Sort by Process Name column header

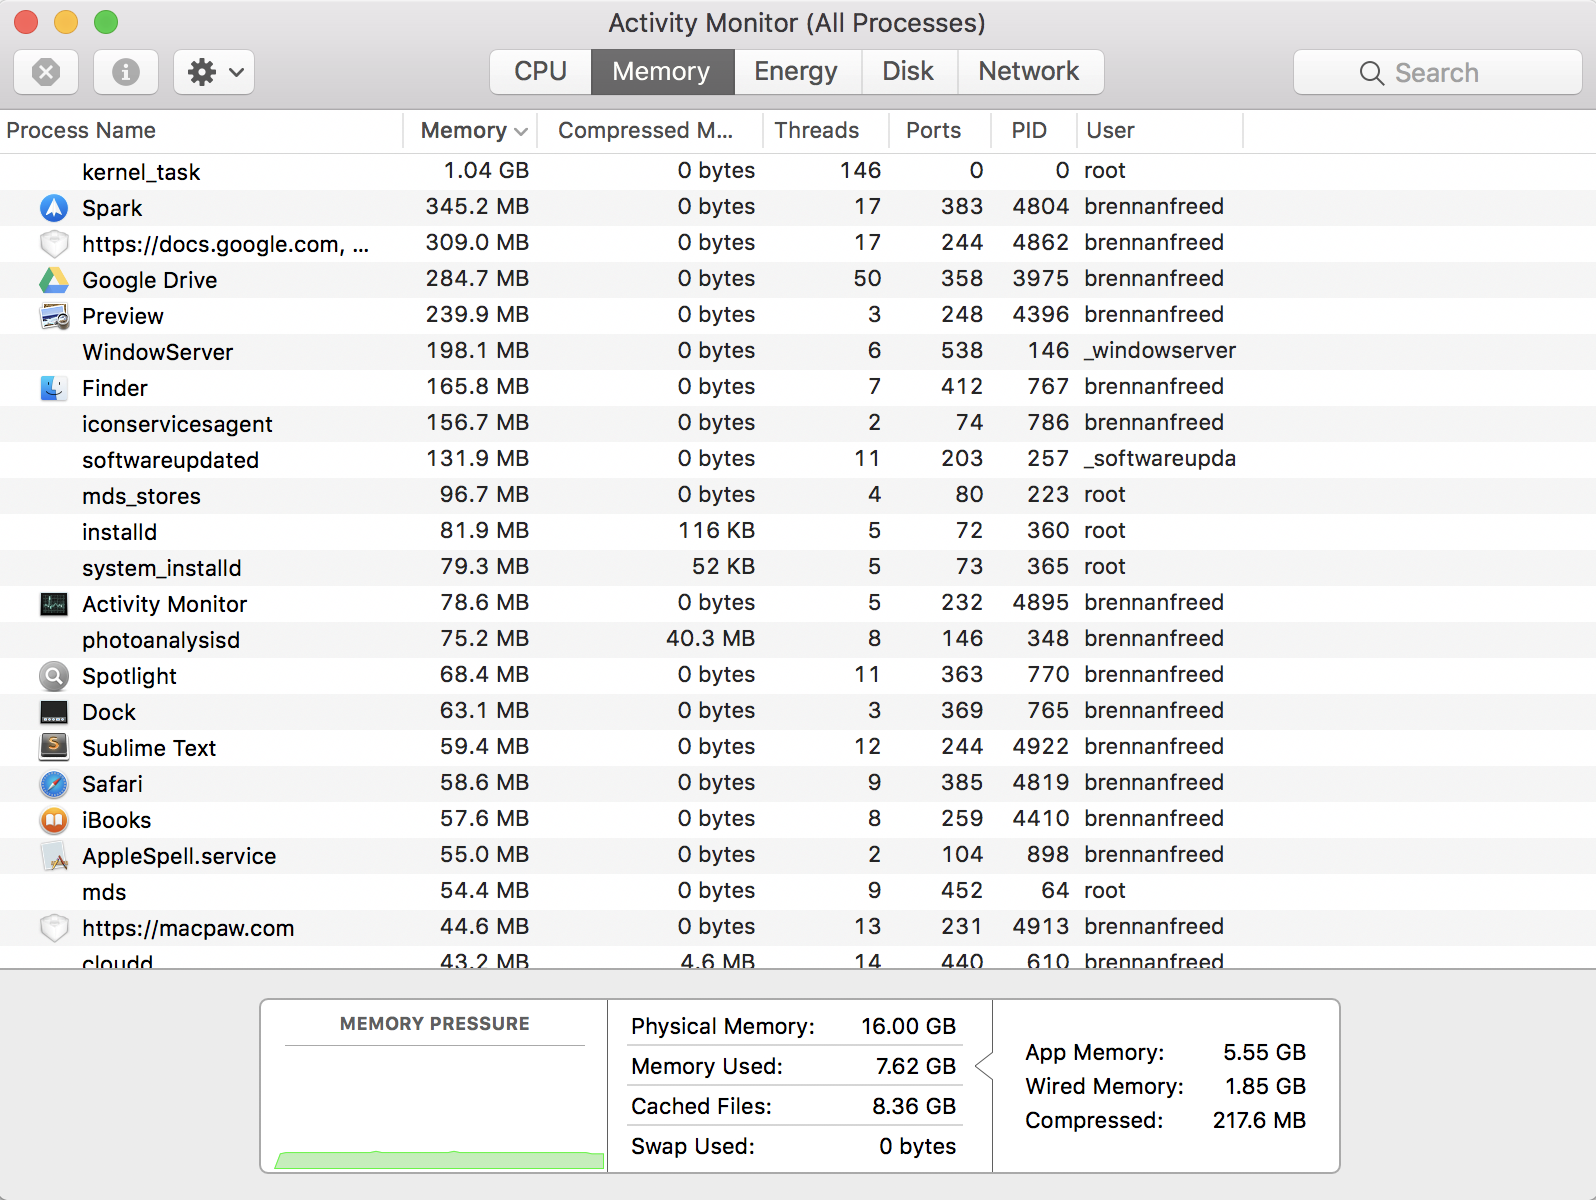tap(200, 130)
